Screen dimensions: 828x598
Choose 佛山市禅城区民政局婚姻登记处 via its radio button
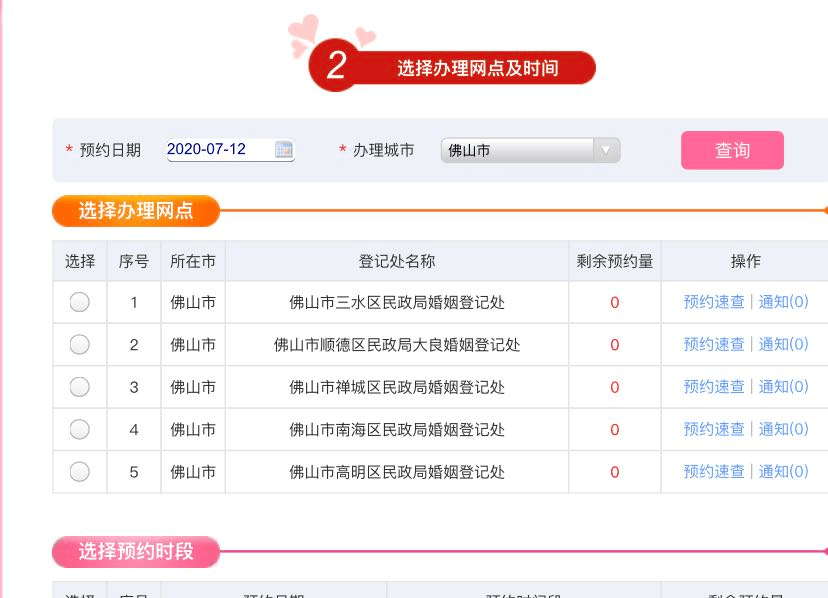point(79,387)
